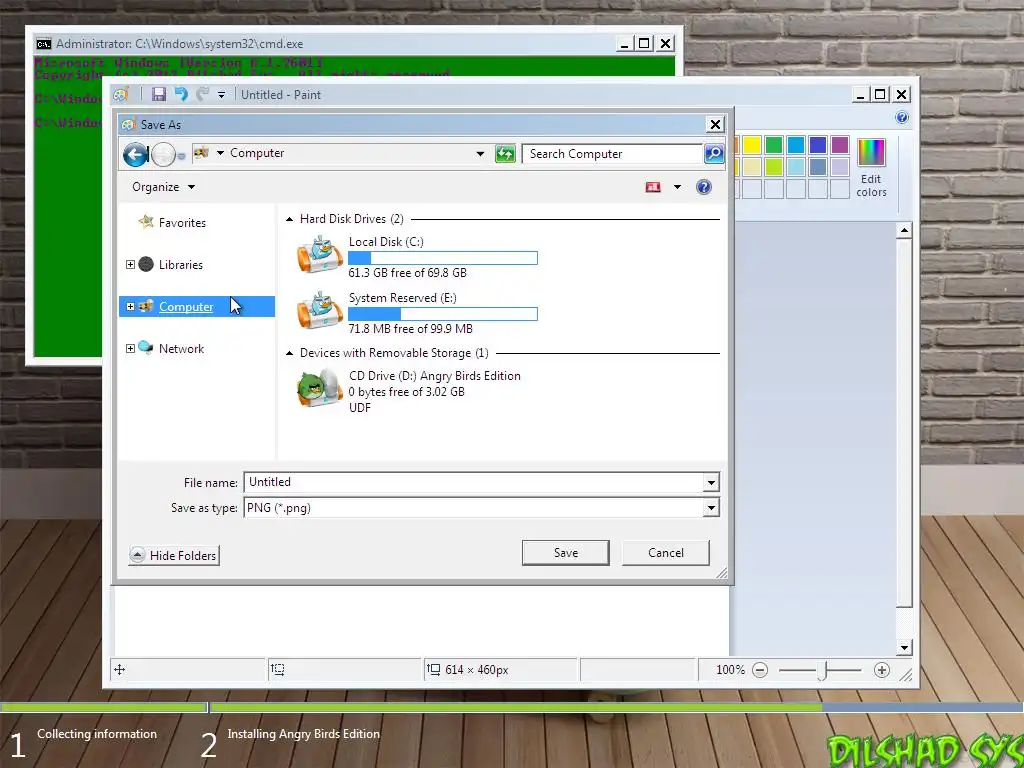The image size is (1024, 768).
Task: Select Computer in the navigation pane
Action: tap(186, 306)
